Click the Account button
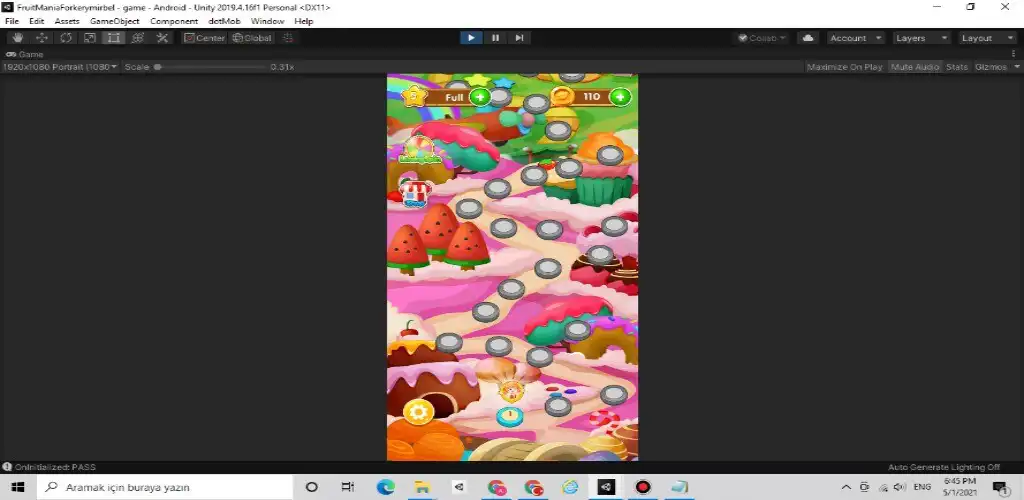 pyautogui.click(x=856, y=38)
